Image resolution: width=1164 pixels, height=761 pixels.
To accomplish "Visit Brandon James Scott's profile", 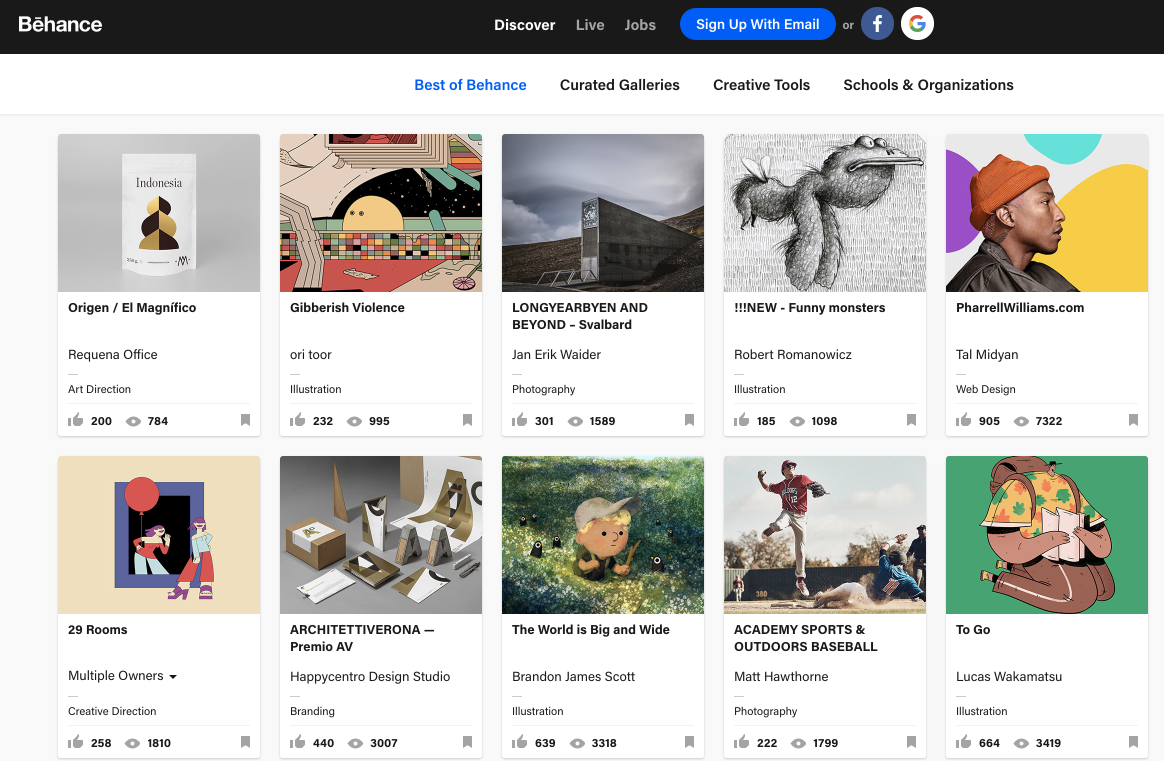I will tap(574, 676).
